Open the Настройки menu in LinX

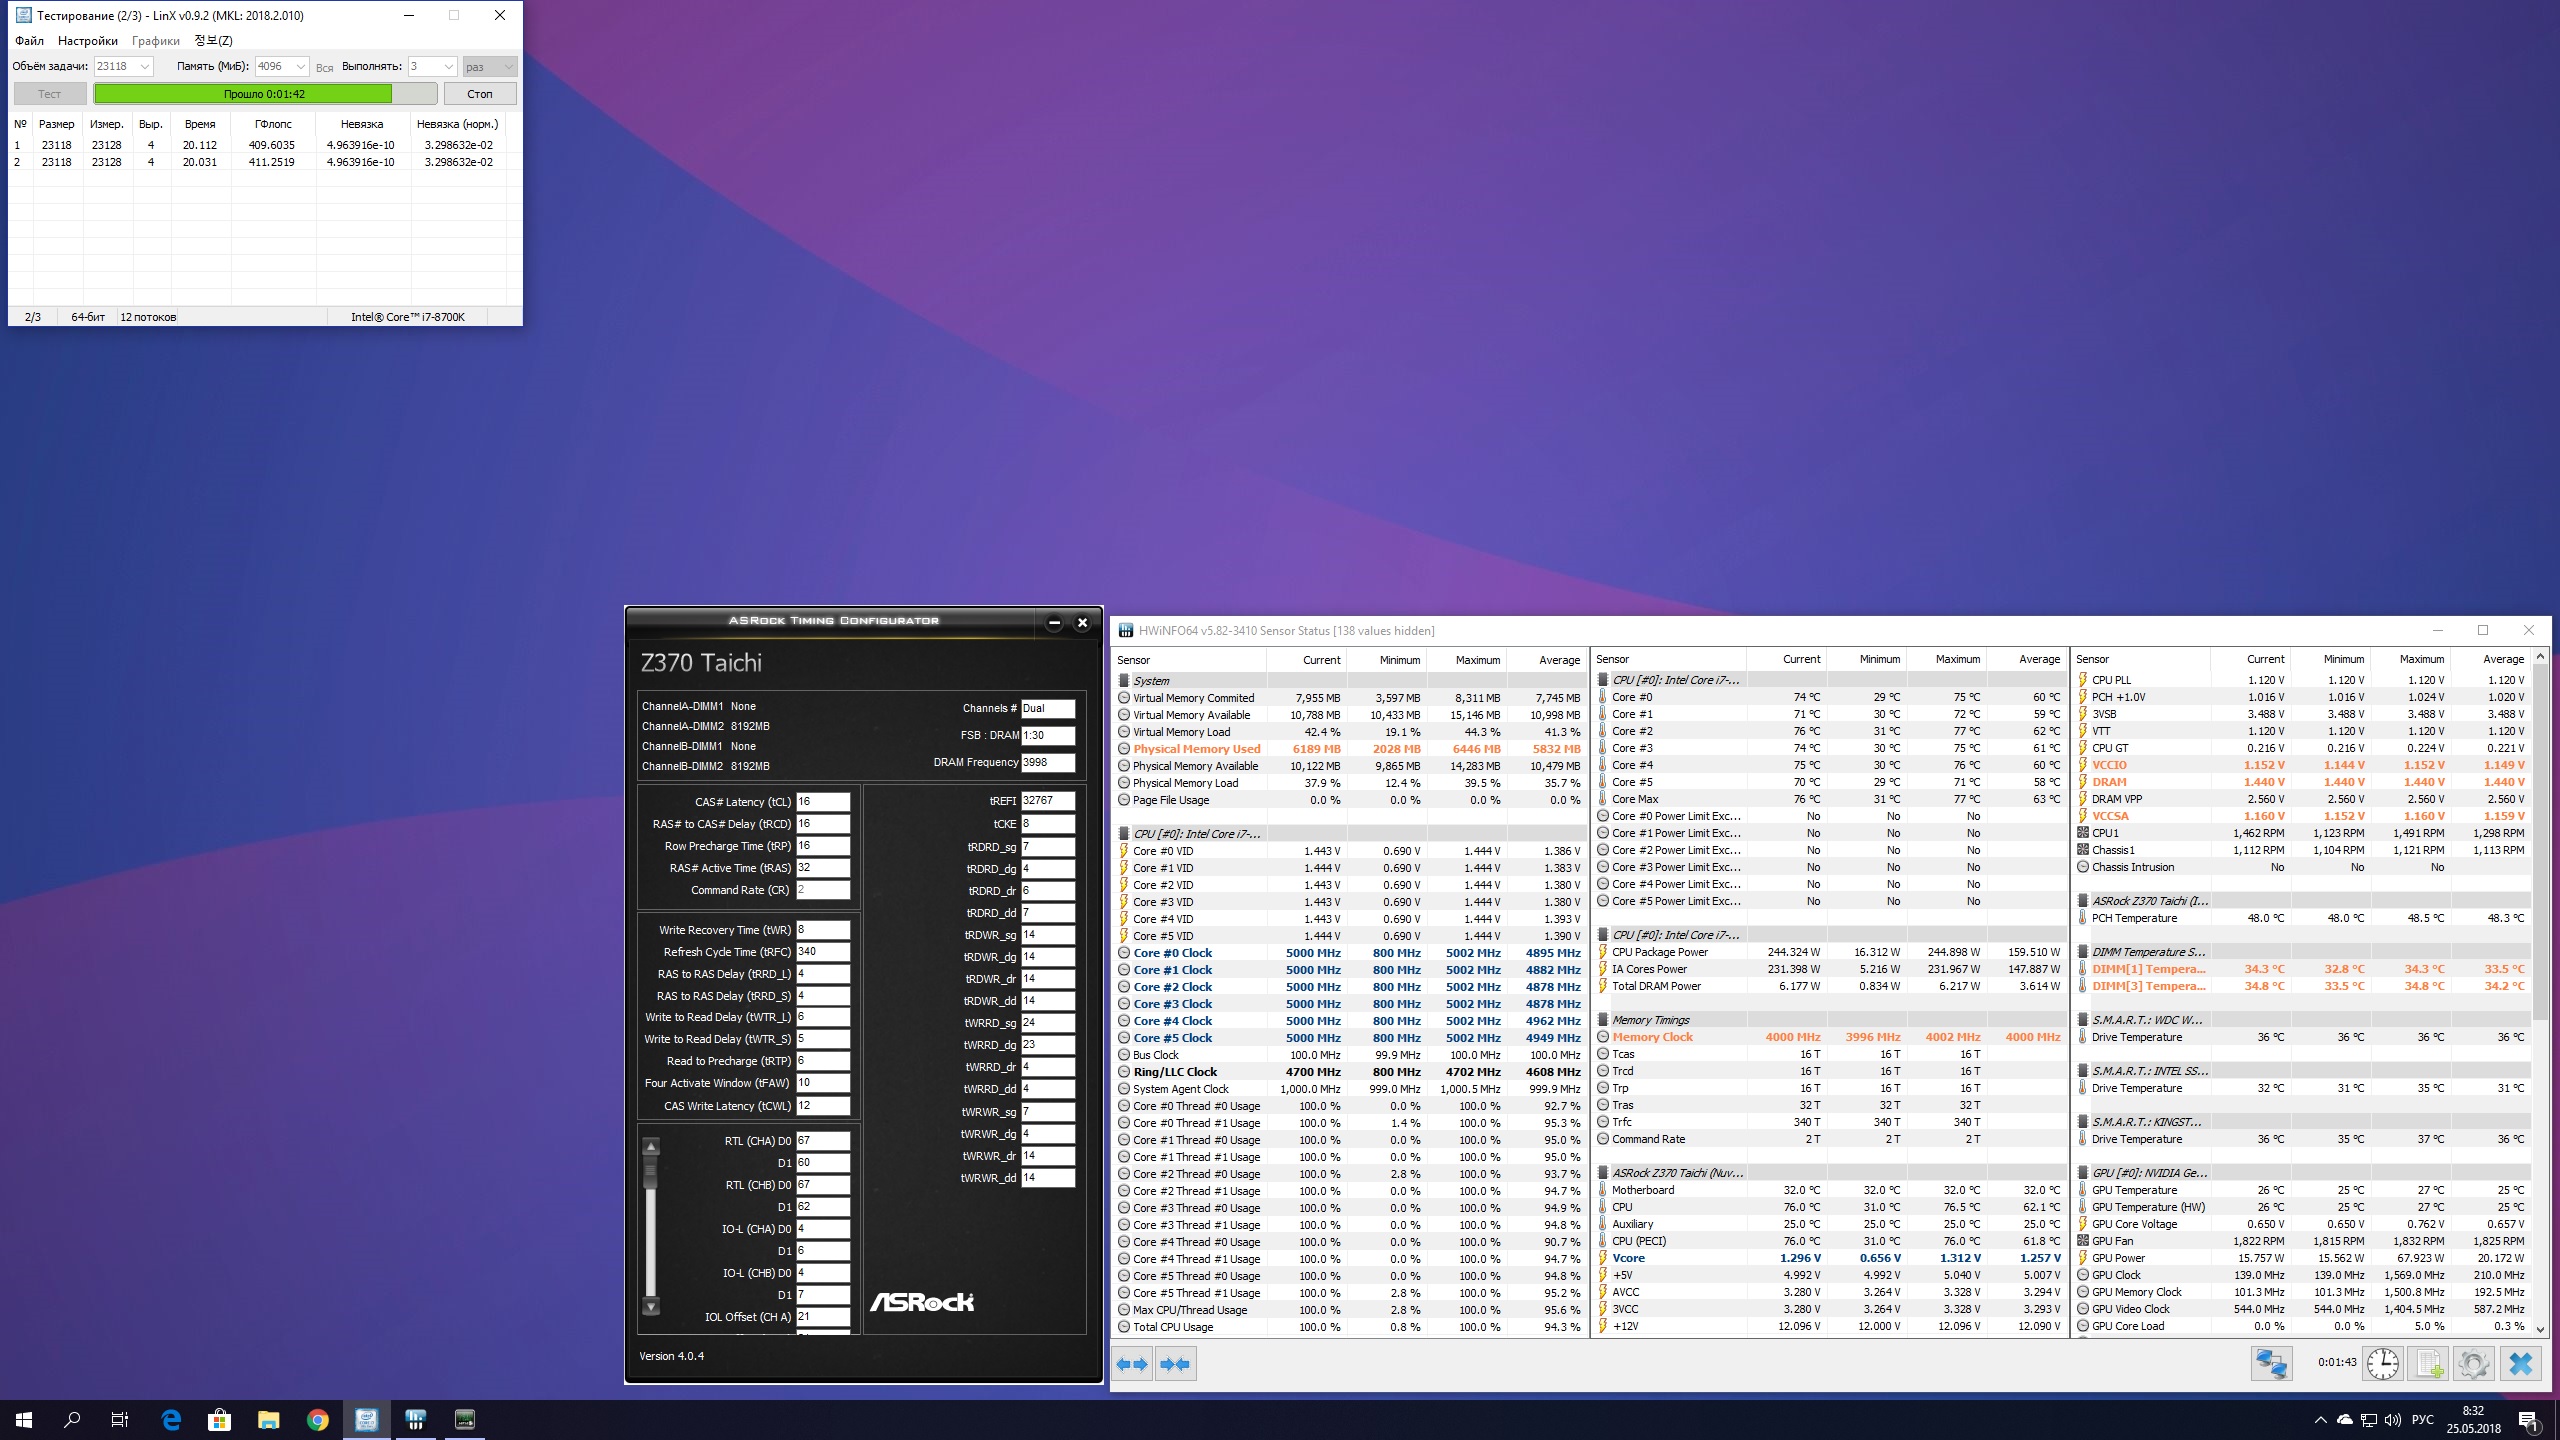click(x=88, y=41)
